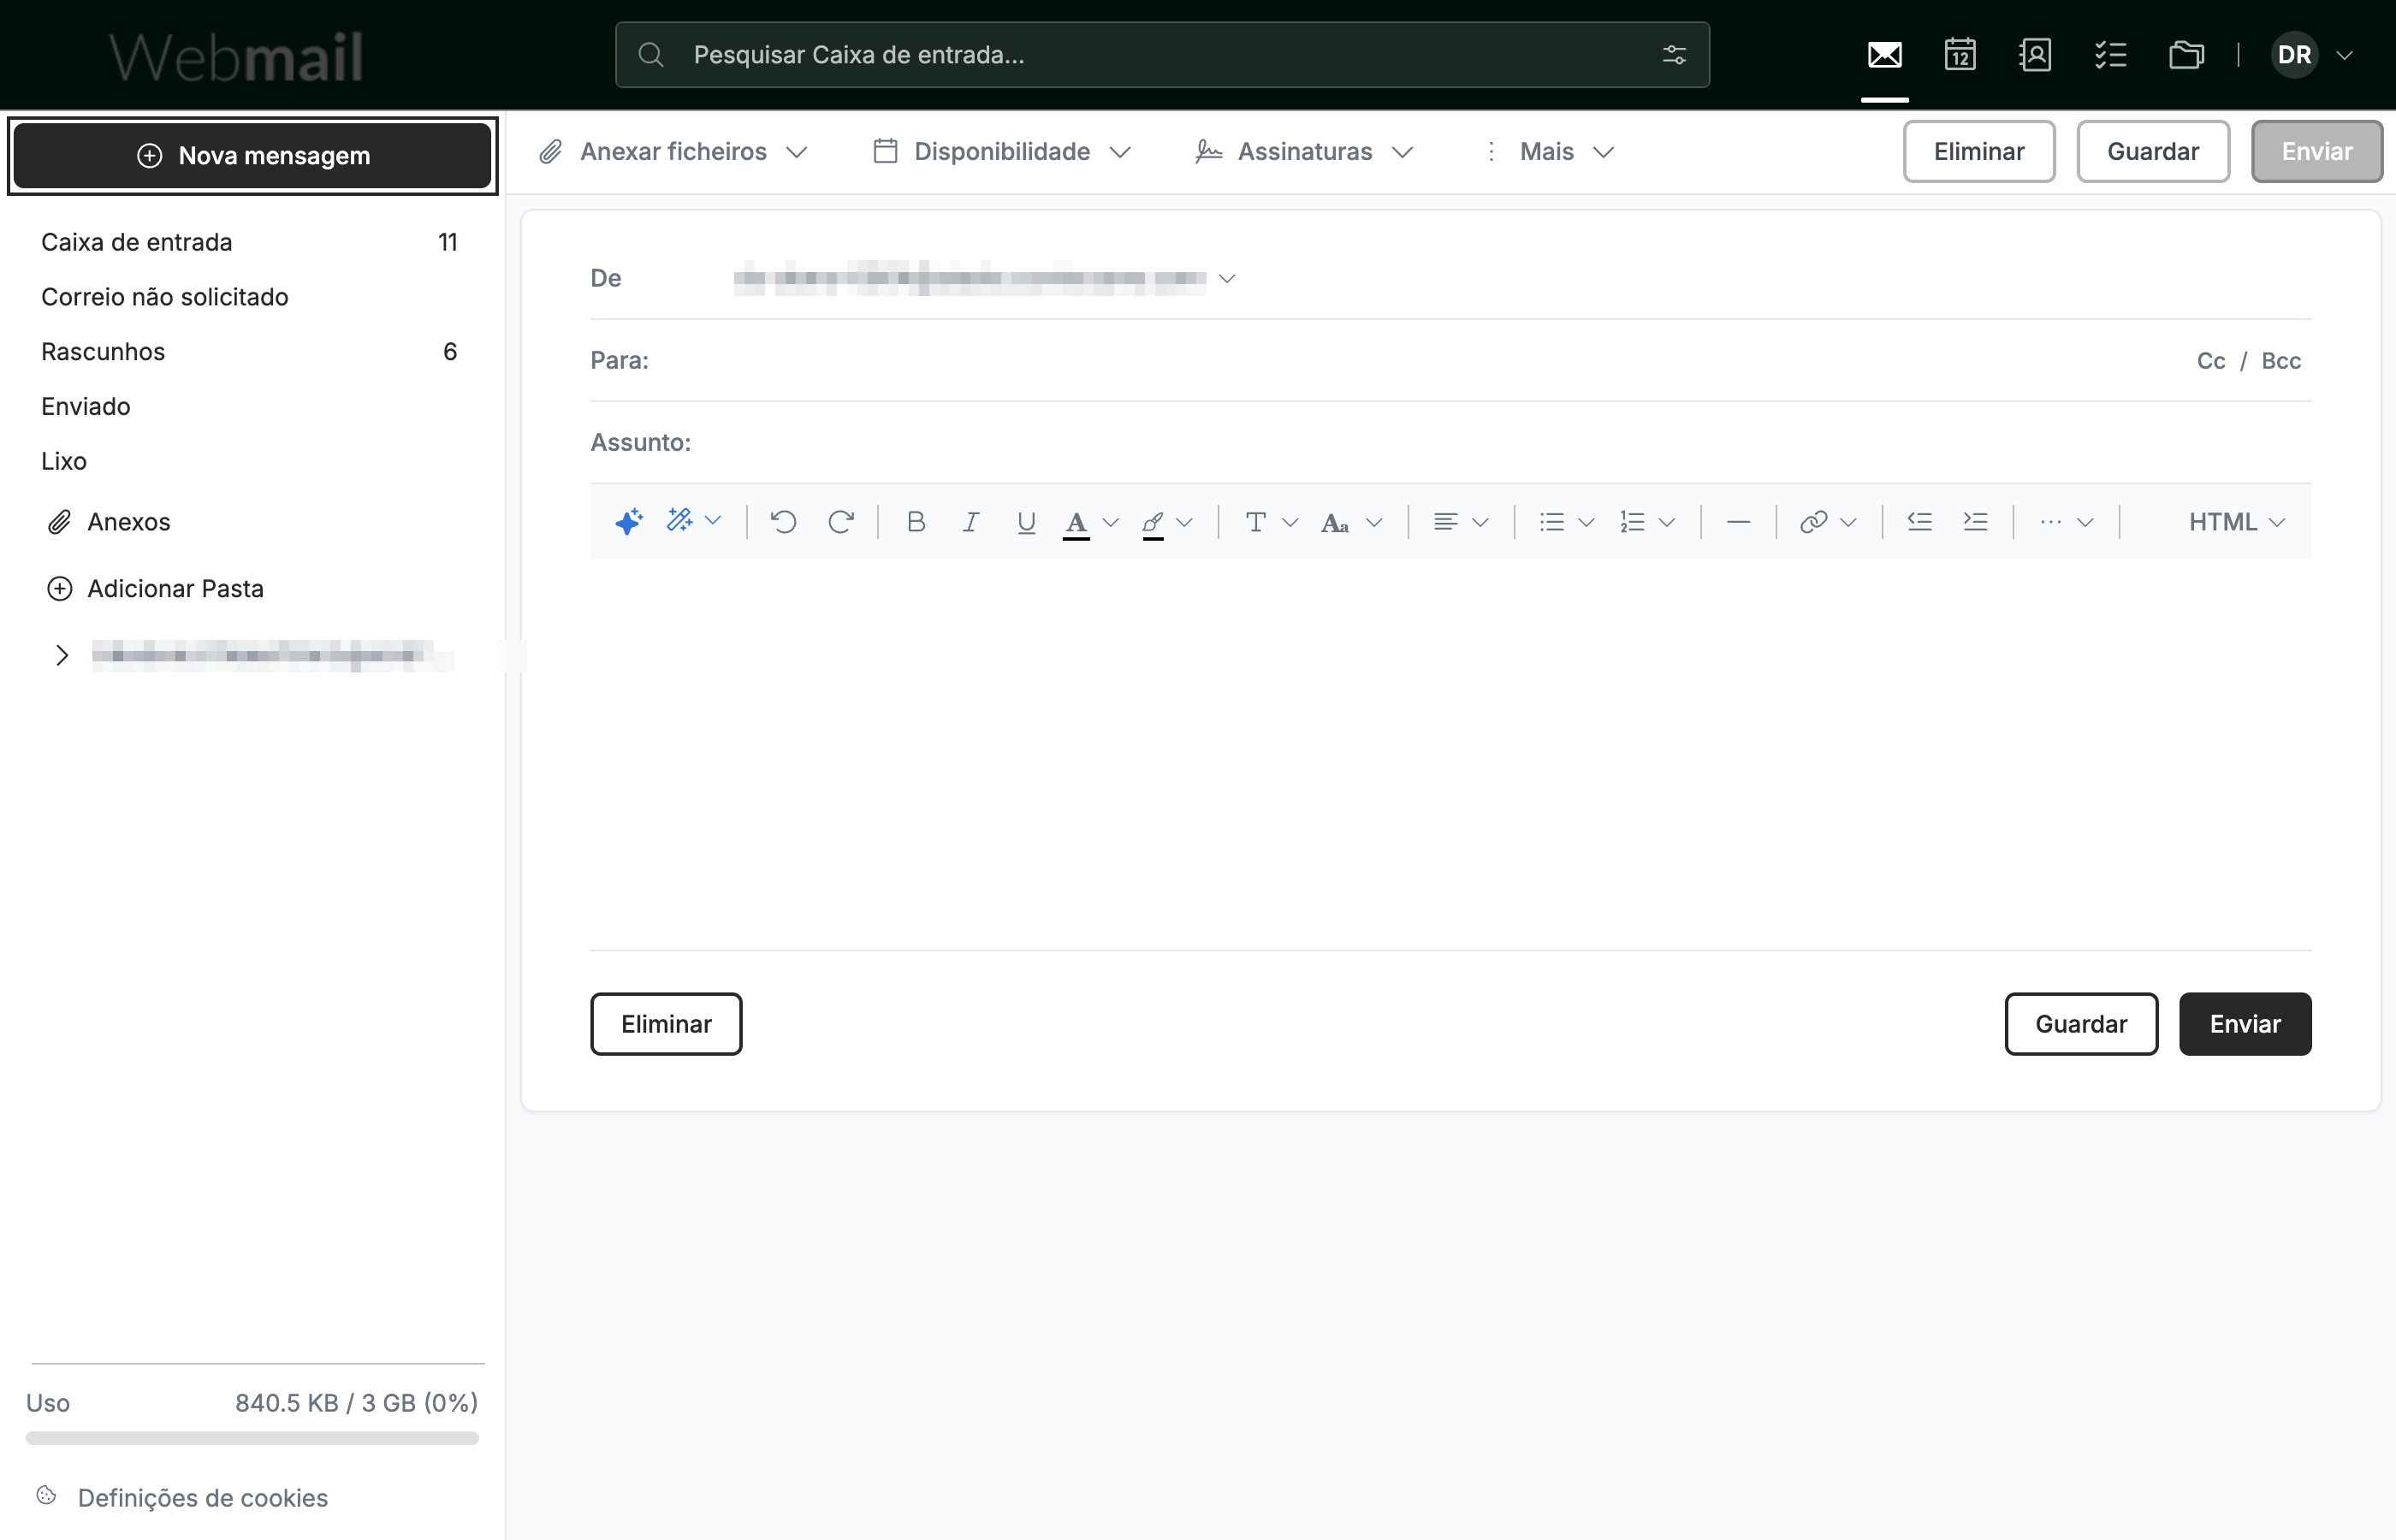Open Anexos paperclip item
This screenshot has width=2396, height=1540.
point(108,522)
